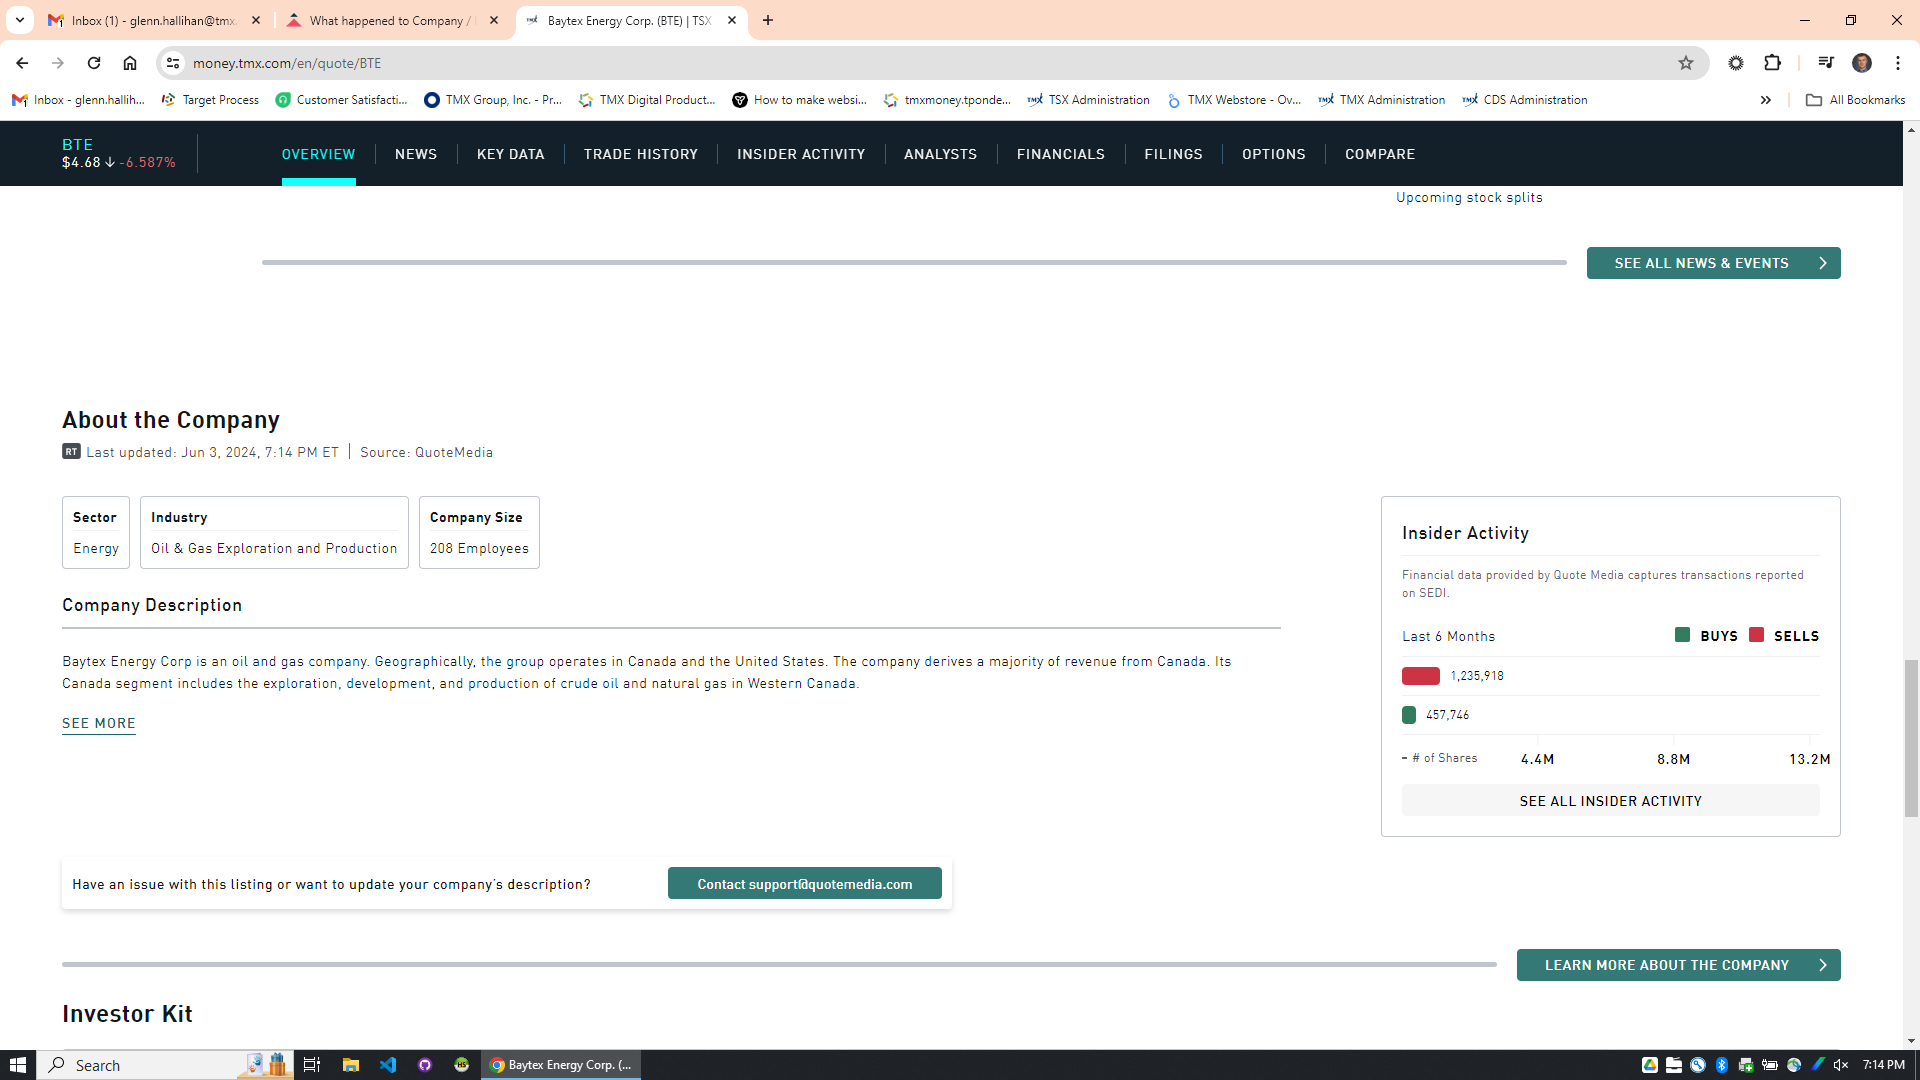Expand the hidden bookmarks chevron
Screen dimensions: 1920x1080
tap(1765, 100)
